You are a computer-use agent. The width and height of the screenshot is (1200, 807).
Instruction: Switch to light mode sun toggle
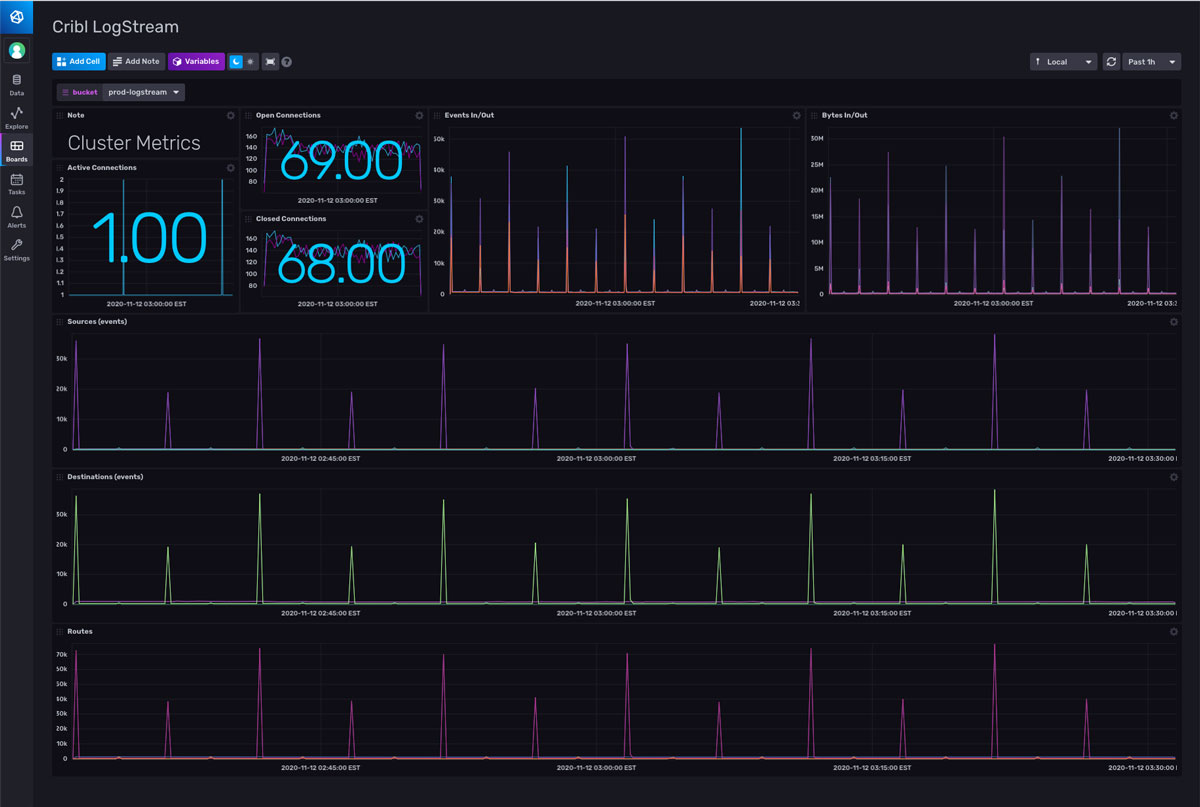click(x=250, y=62)
